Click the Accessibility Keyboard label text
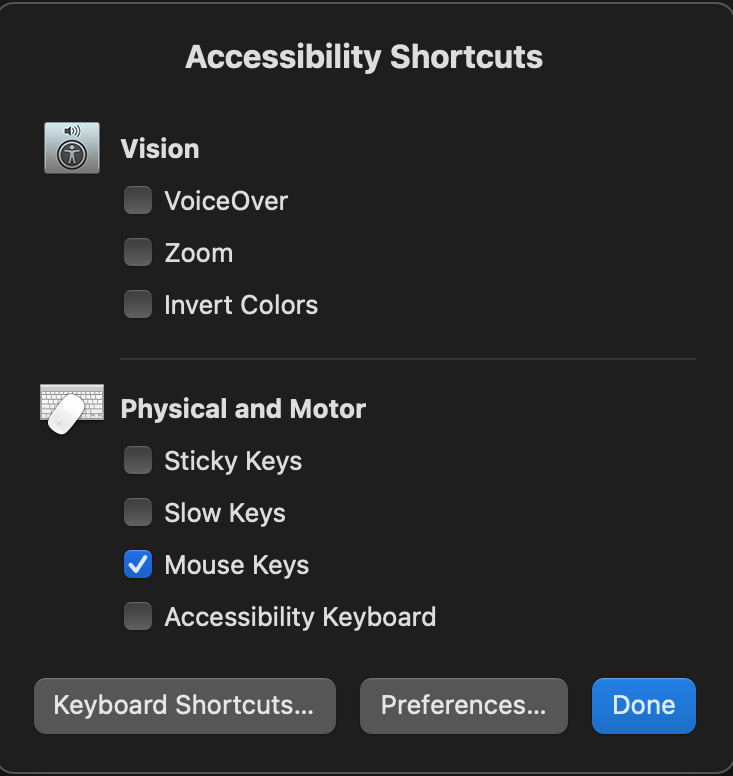 tap(300, 617)
